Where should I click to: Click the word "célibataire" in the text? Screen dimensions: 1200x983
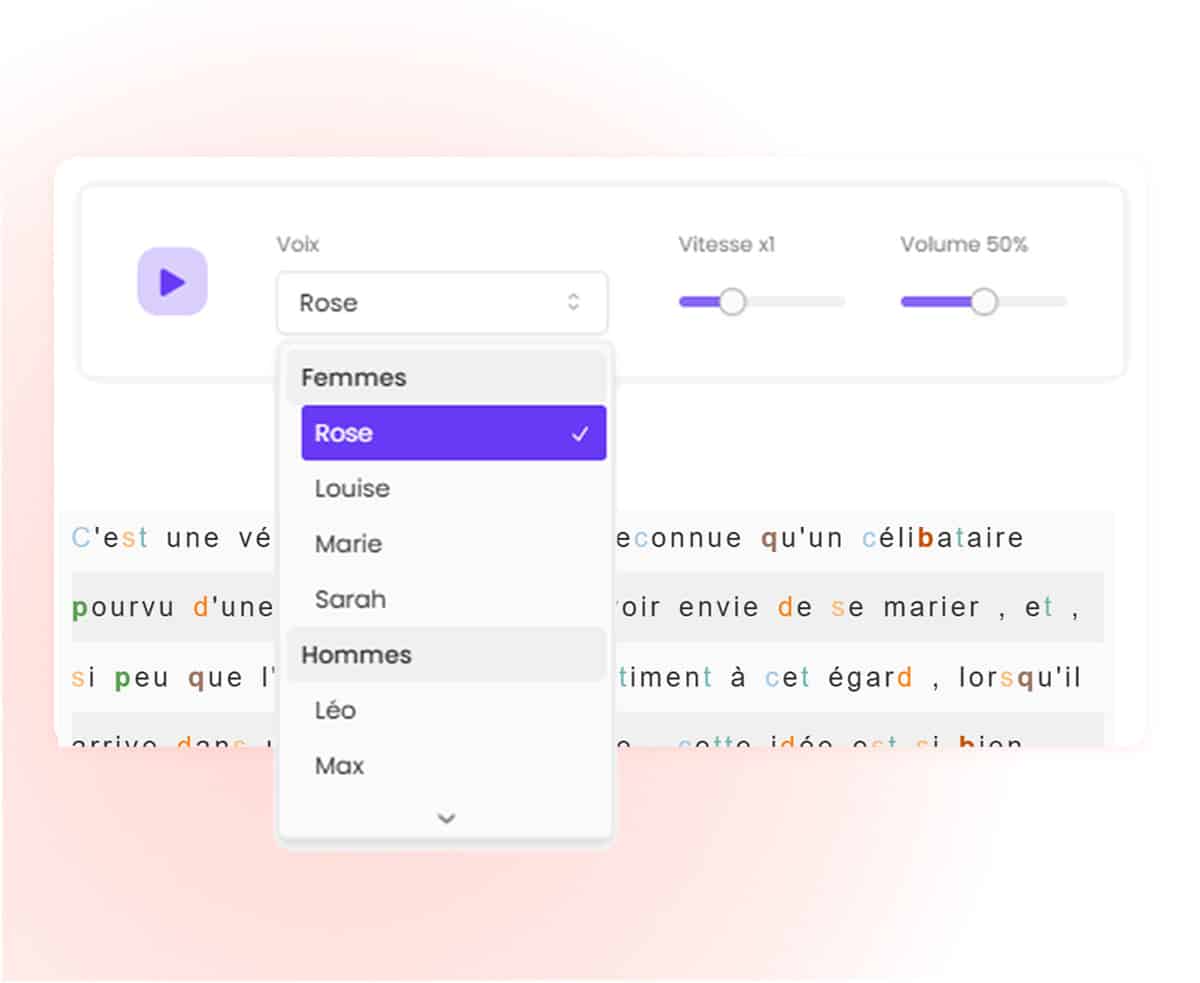pos(943,539)
